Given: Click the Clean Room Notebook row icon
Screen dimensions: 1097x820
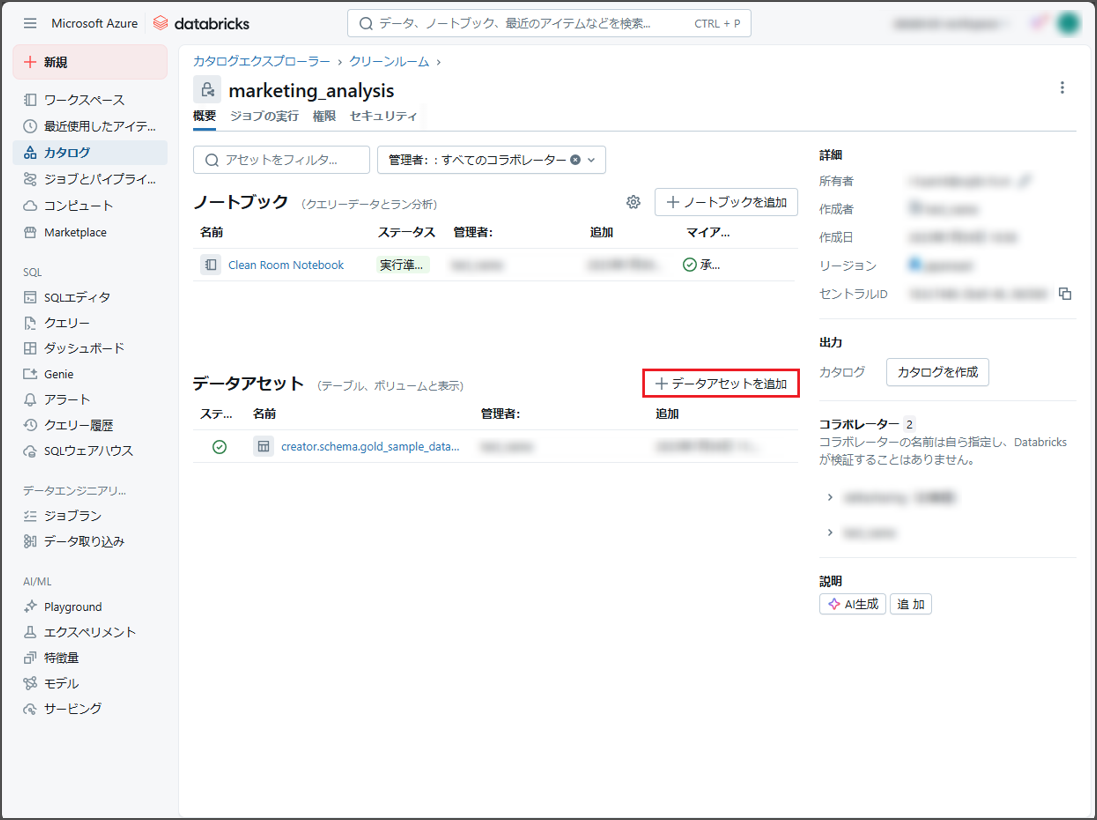Looking at the screenshot, I should pos(211,264).
